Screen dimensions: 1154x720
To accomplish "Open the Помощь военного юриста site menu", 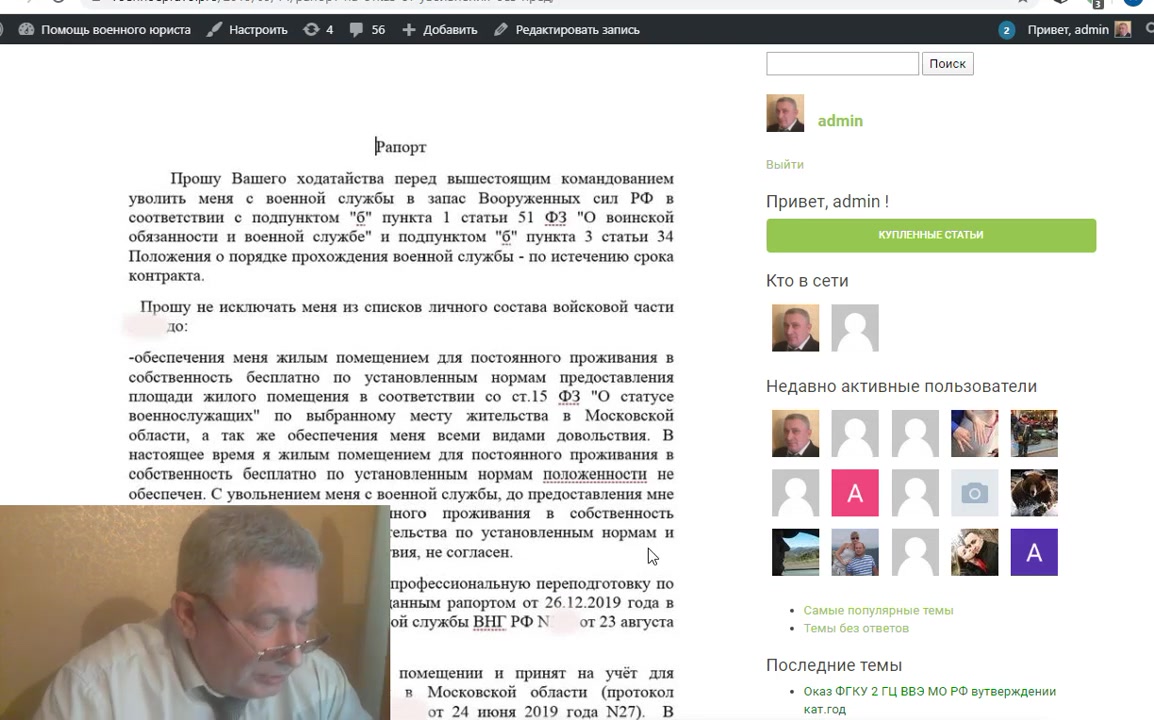I will click(105, 30).
